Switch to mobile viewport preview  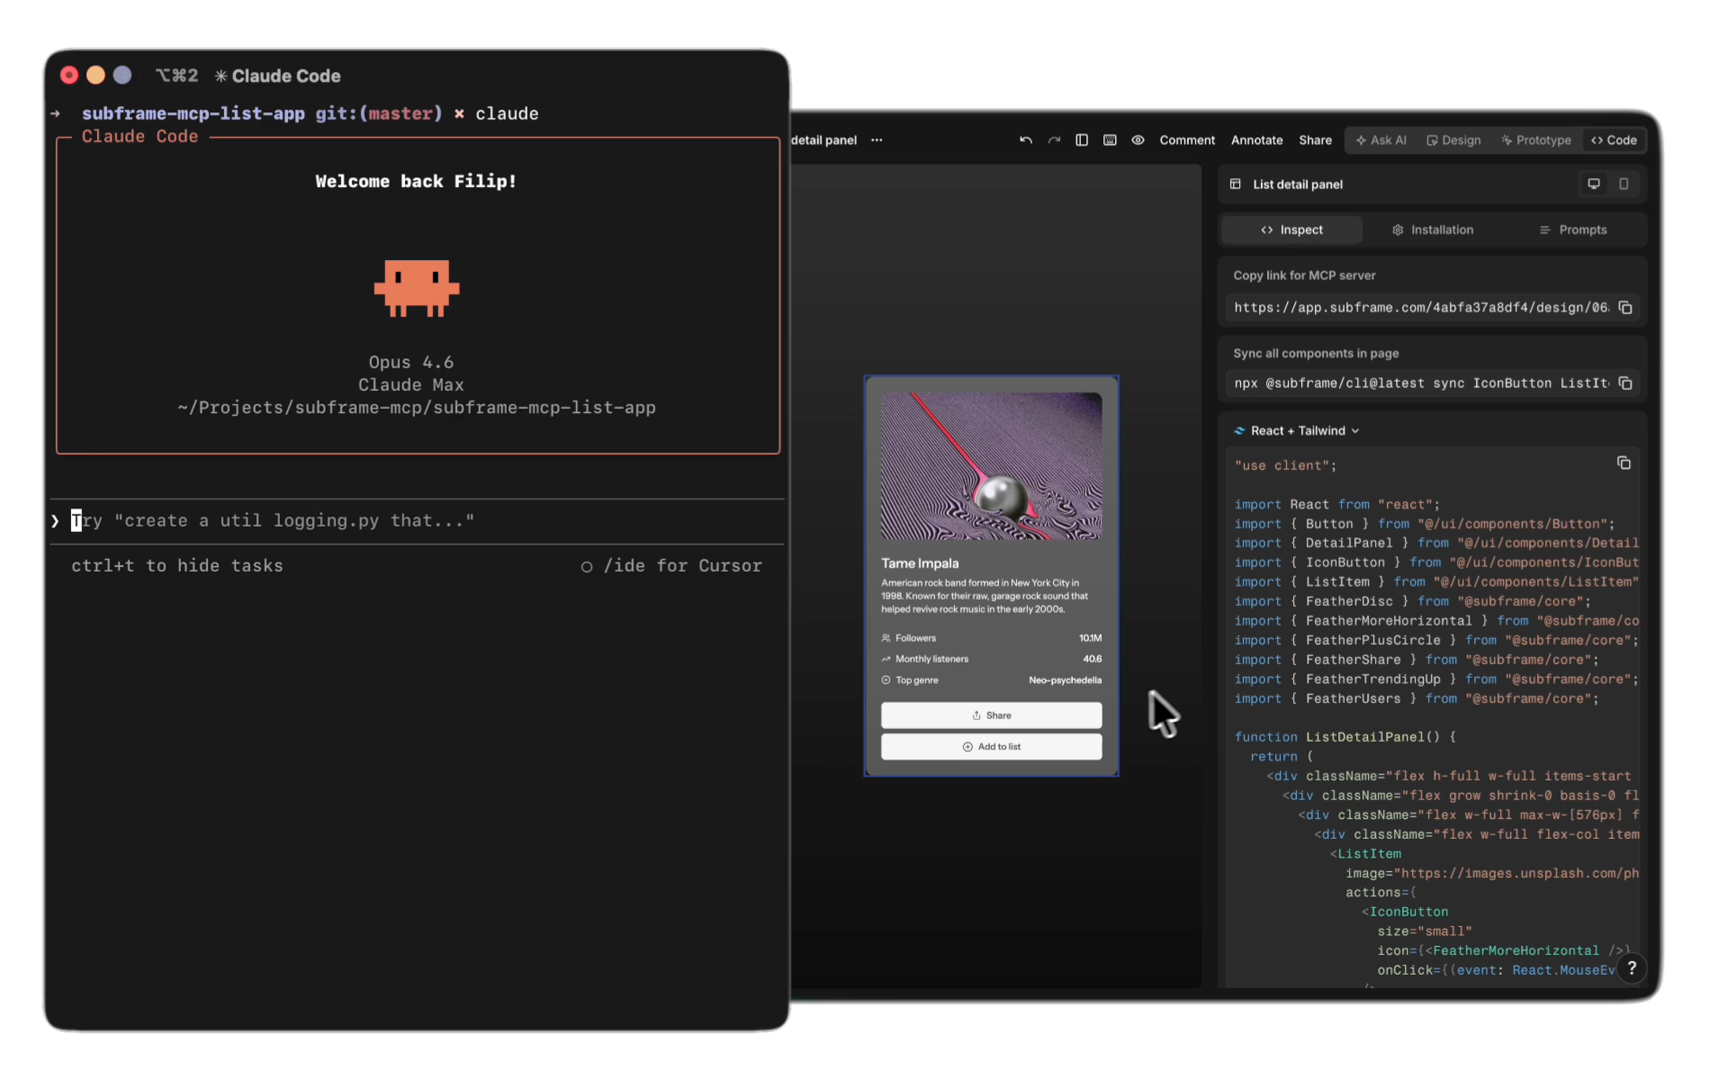pos(1623,184)
